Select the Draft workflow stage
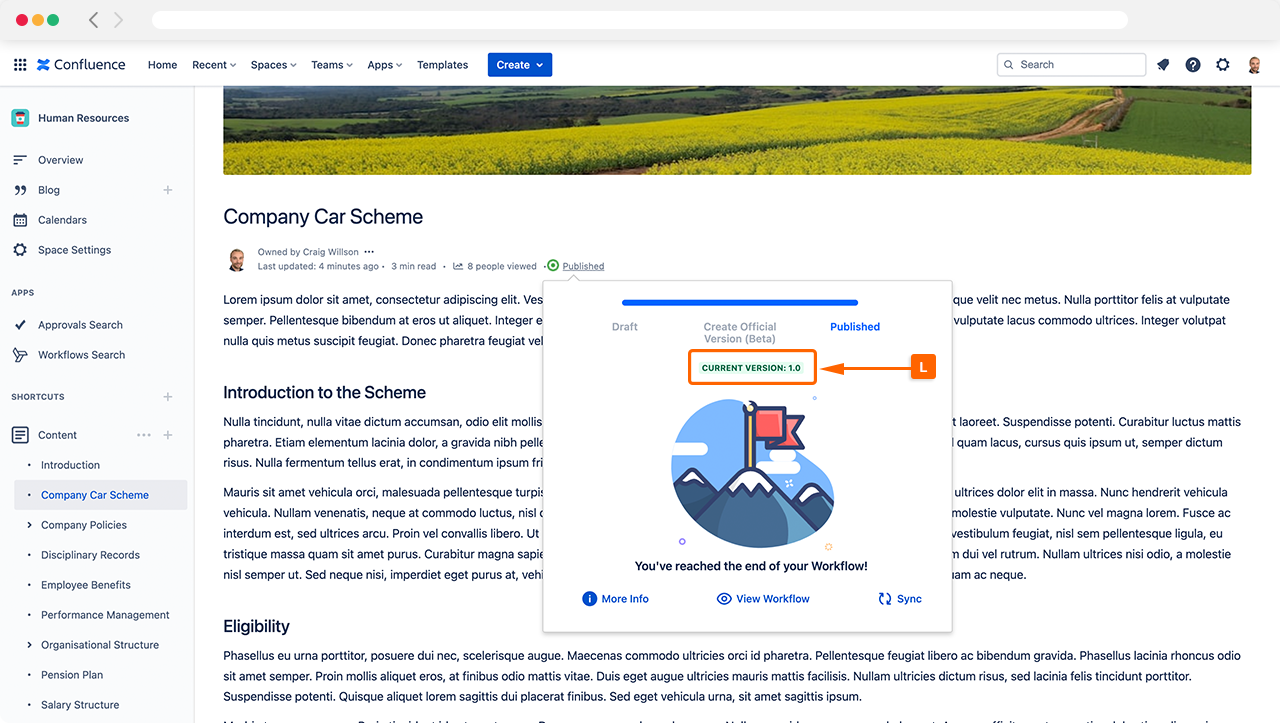 pyautogui.click(x=624, y=327)
